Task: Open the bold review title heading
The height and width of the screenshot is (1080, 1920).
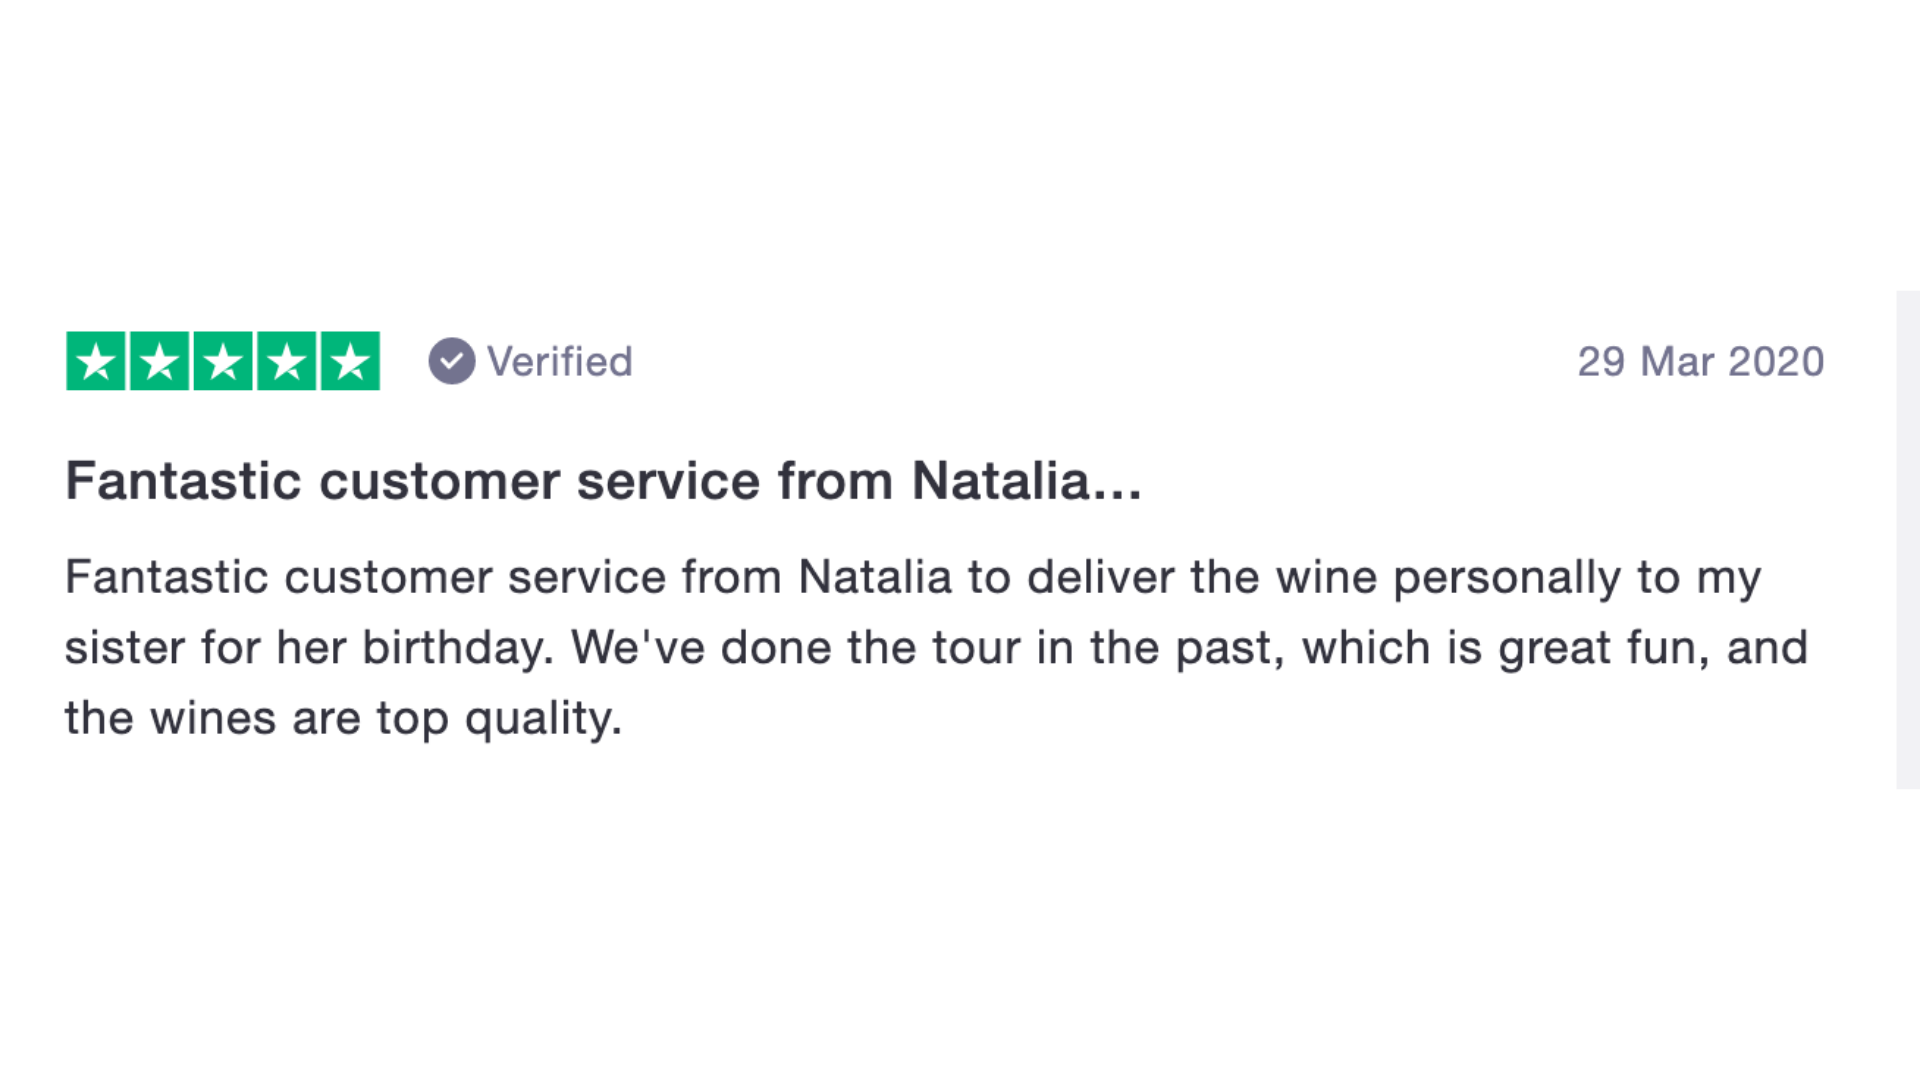Action: [604, 481]
